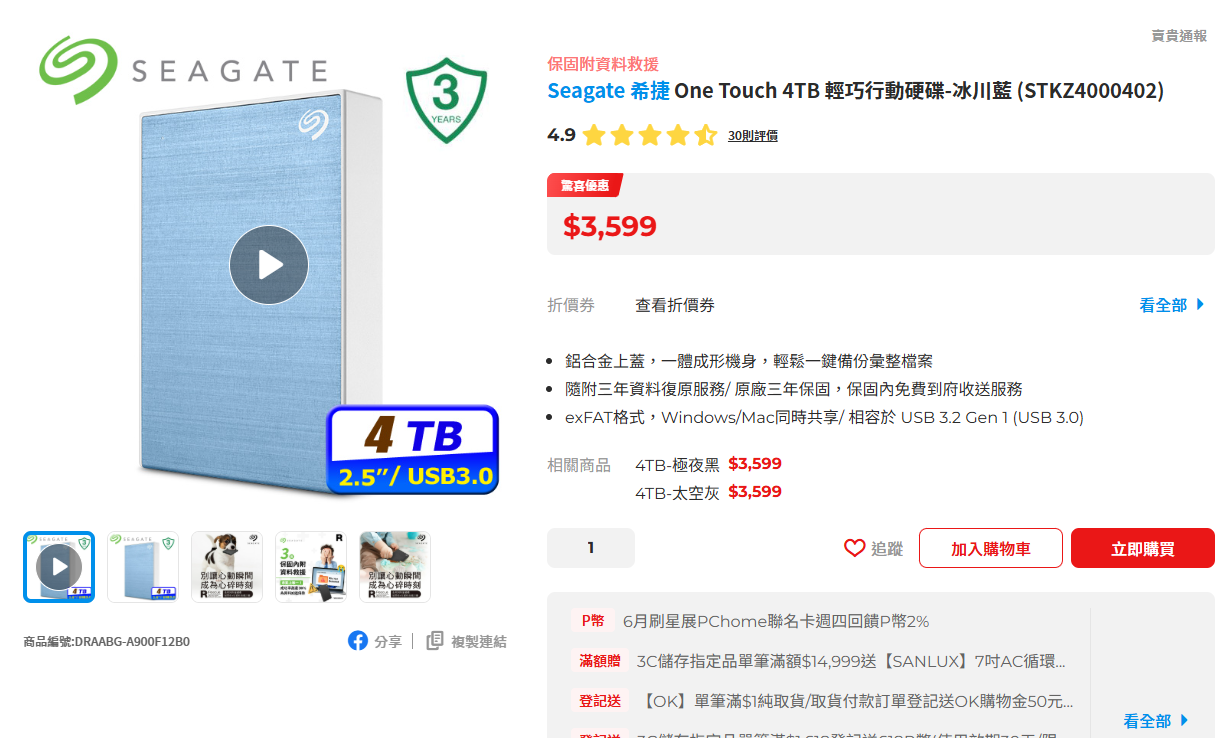Select the first video thumbnail
Image resolution: width=1229 pixels, height=738 pixels.
tap(59, 567)
